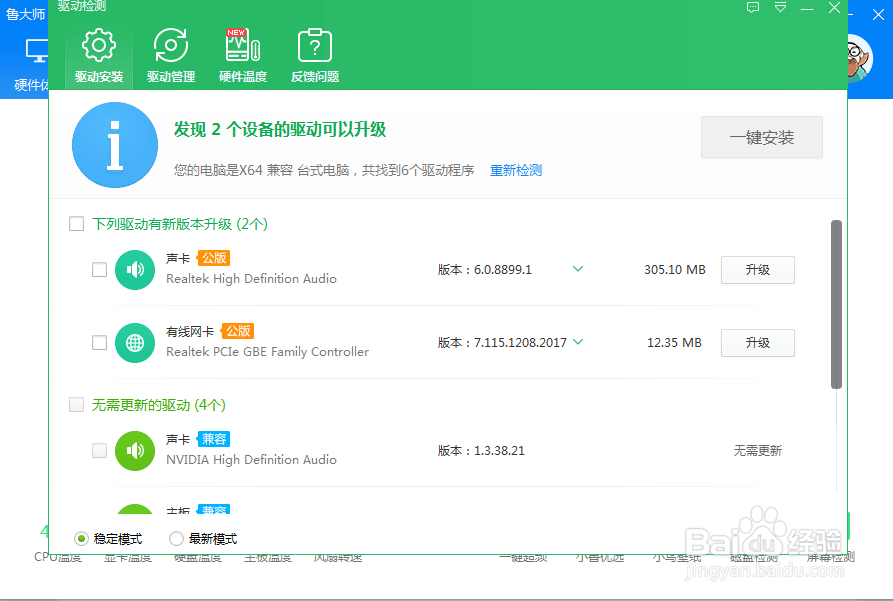This screenshot has width=893, height=601.
Task: Open the 驱动安装 tab
Action: (99, 58)
